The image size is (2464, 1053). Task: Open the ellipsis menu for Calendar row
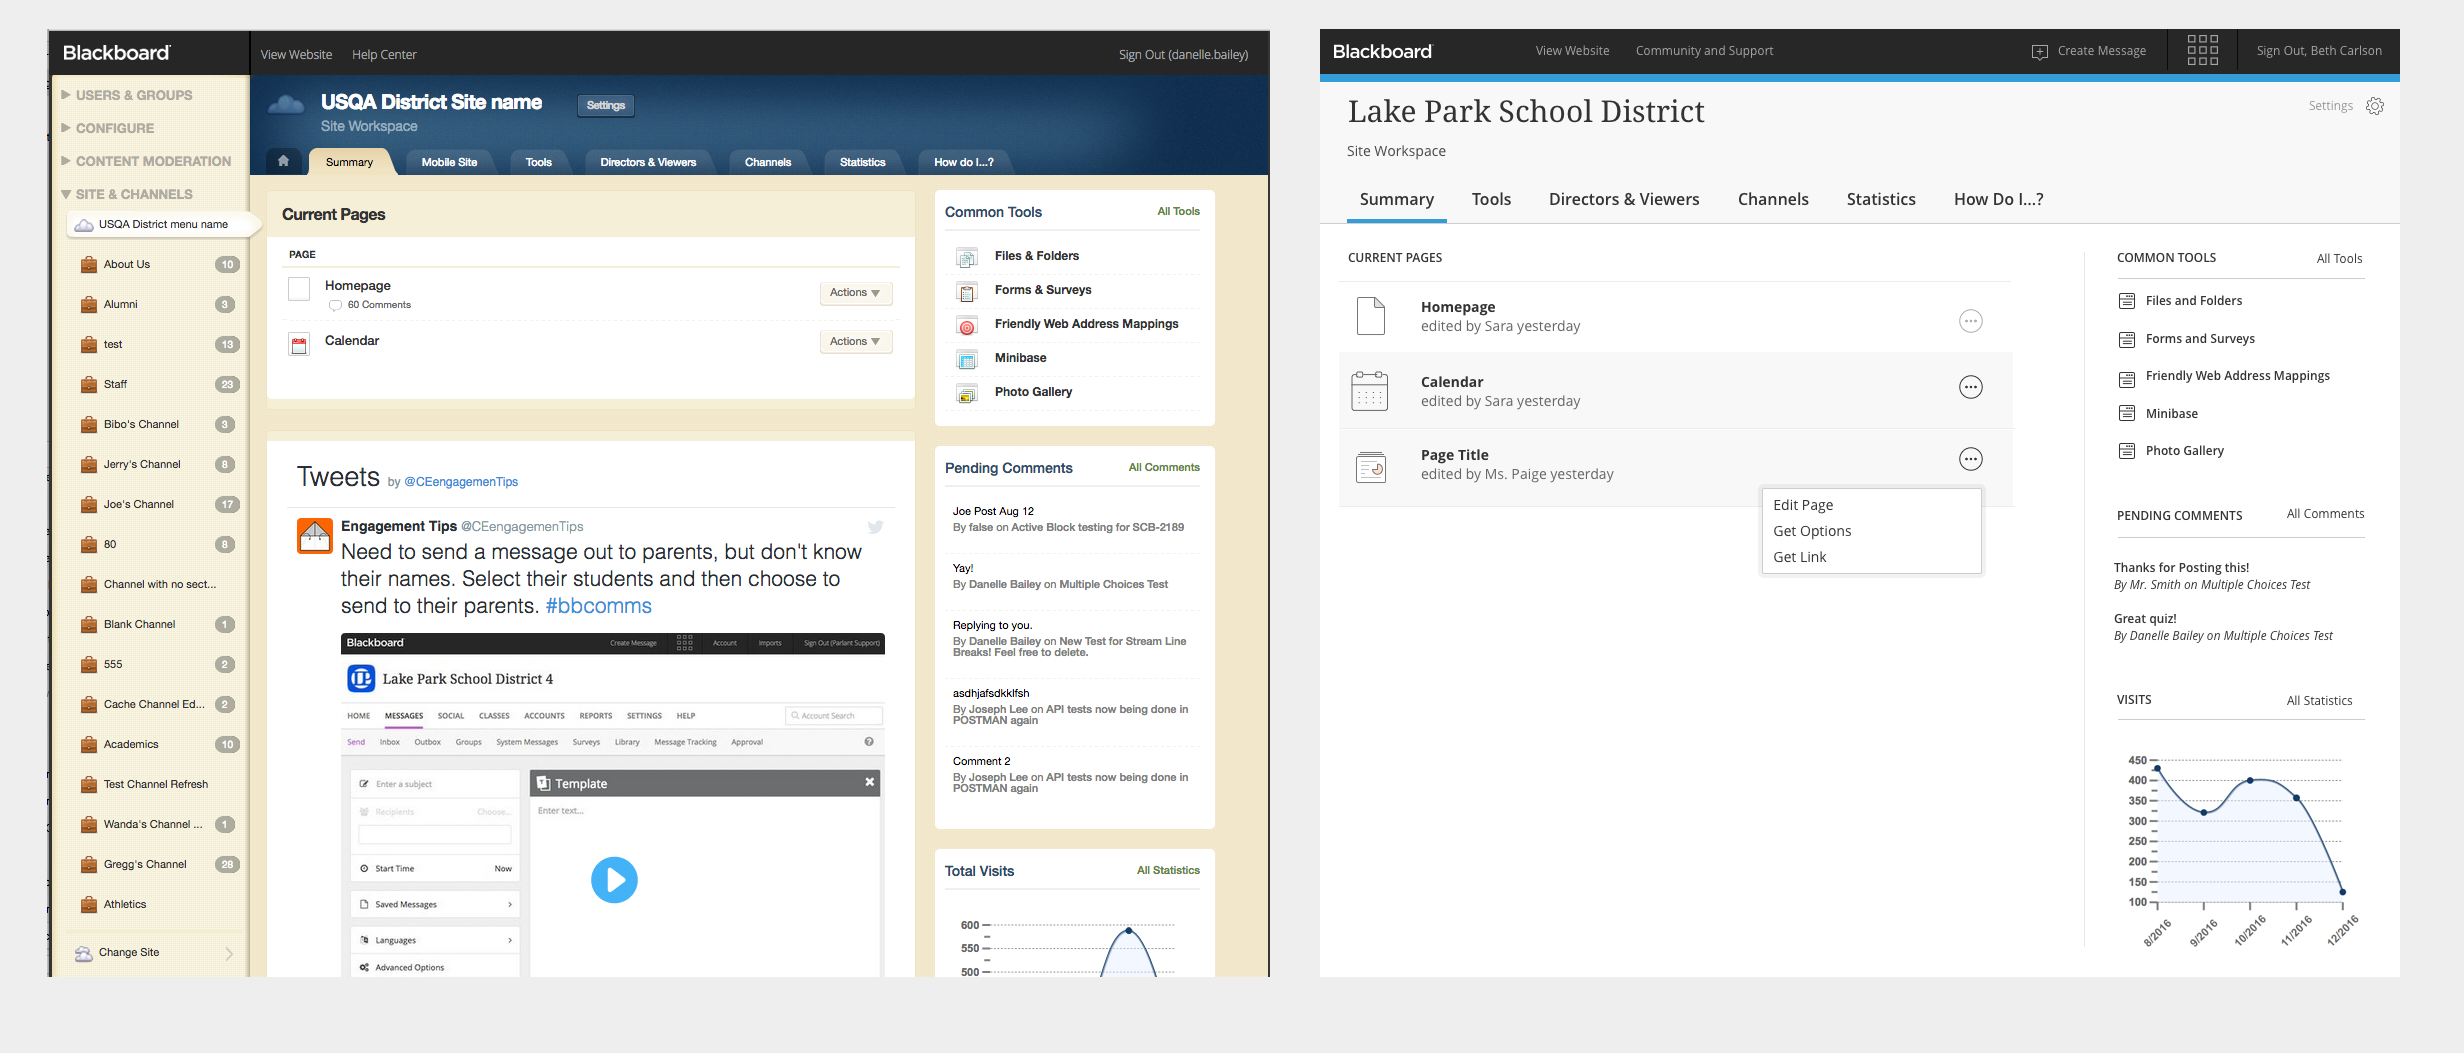[x=1970, y=387]
